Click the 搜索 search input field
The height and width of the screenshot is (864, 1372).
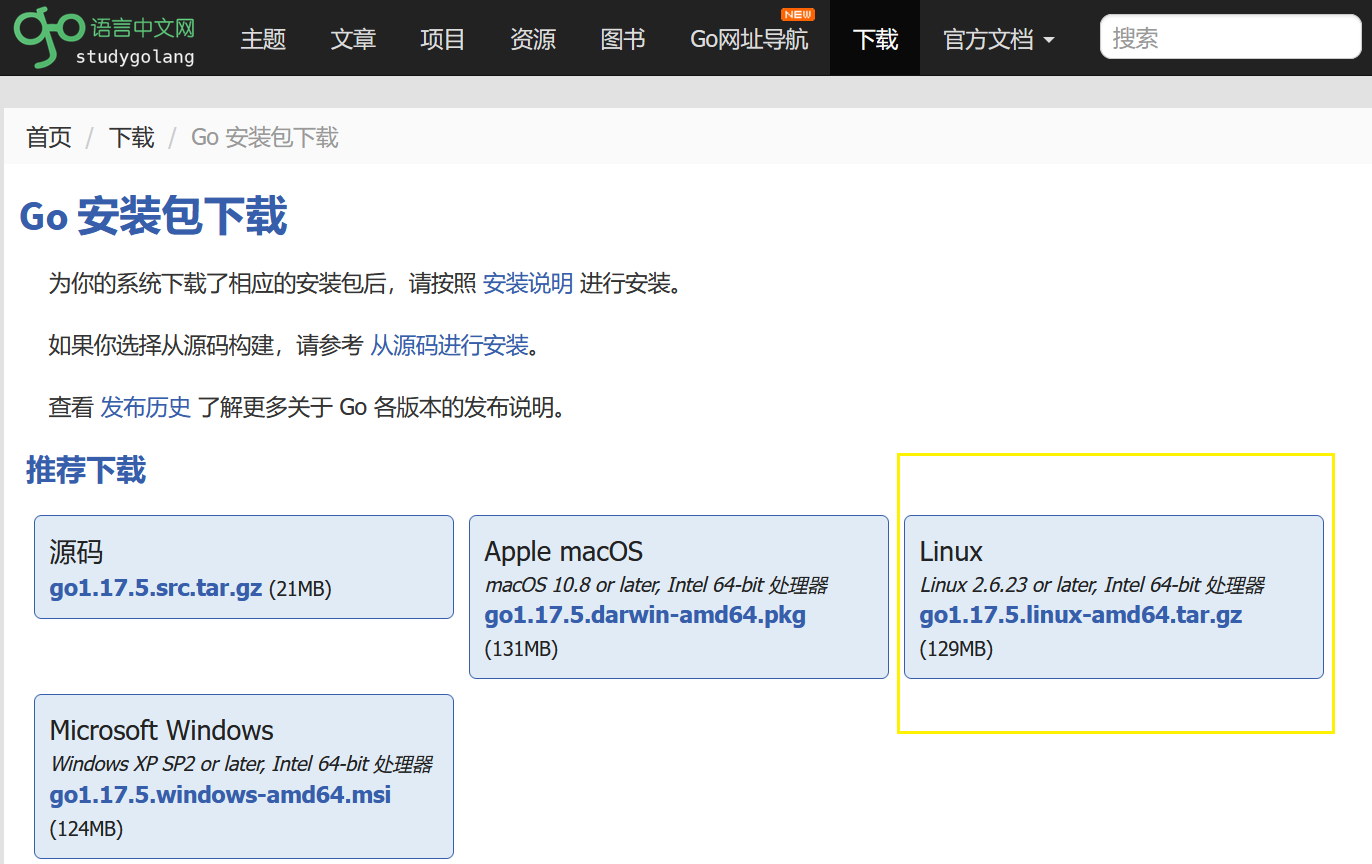pos(1229,36)
